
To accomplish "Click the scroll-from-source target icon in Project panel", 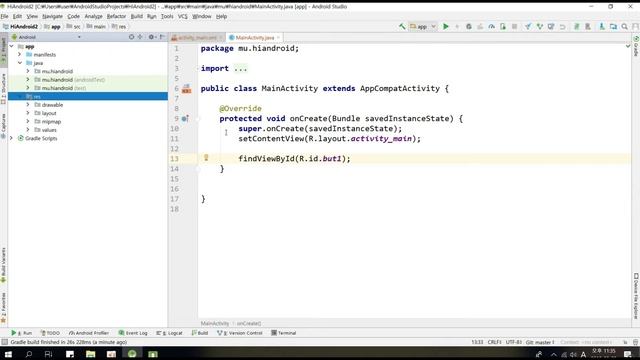I will pyautogui.click(x=131, y=37).
